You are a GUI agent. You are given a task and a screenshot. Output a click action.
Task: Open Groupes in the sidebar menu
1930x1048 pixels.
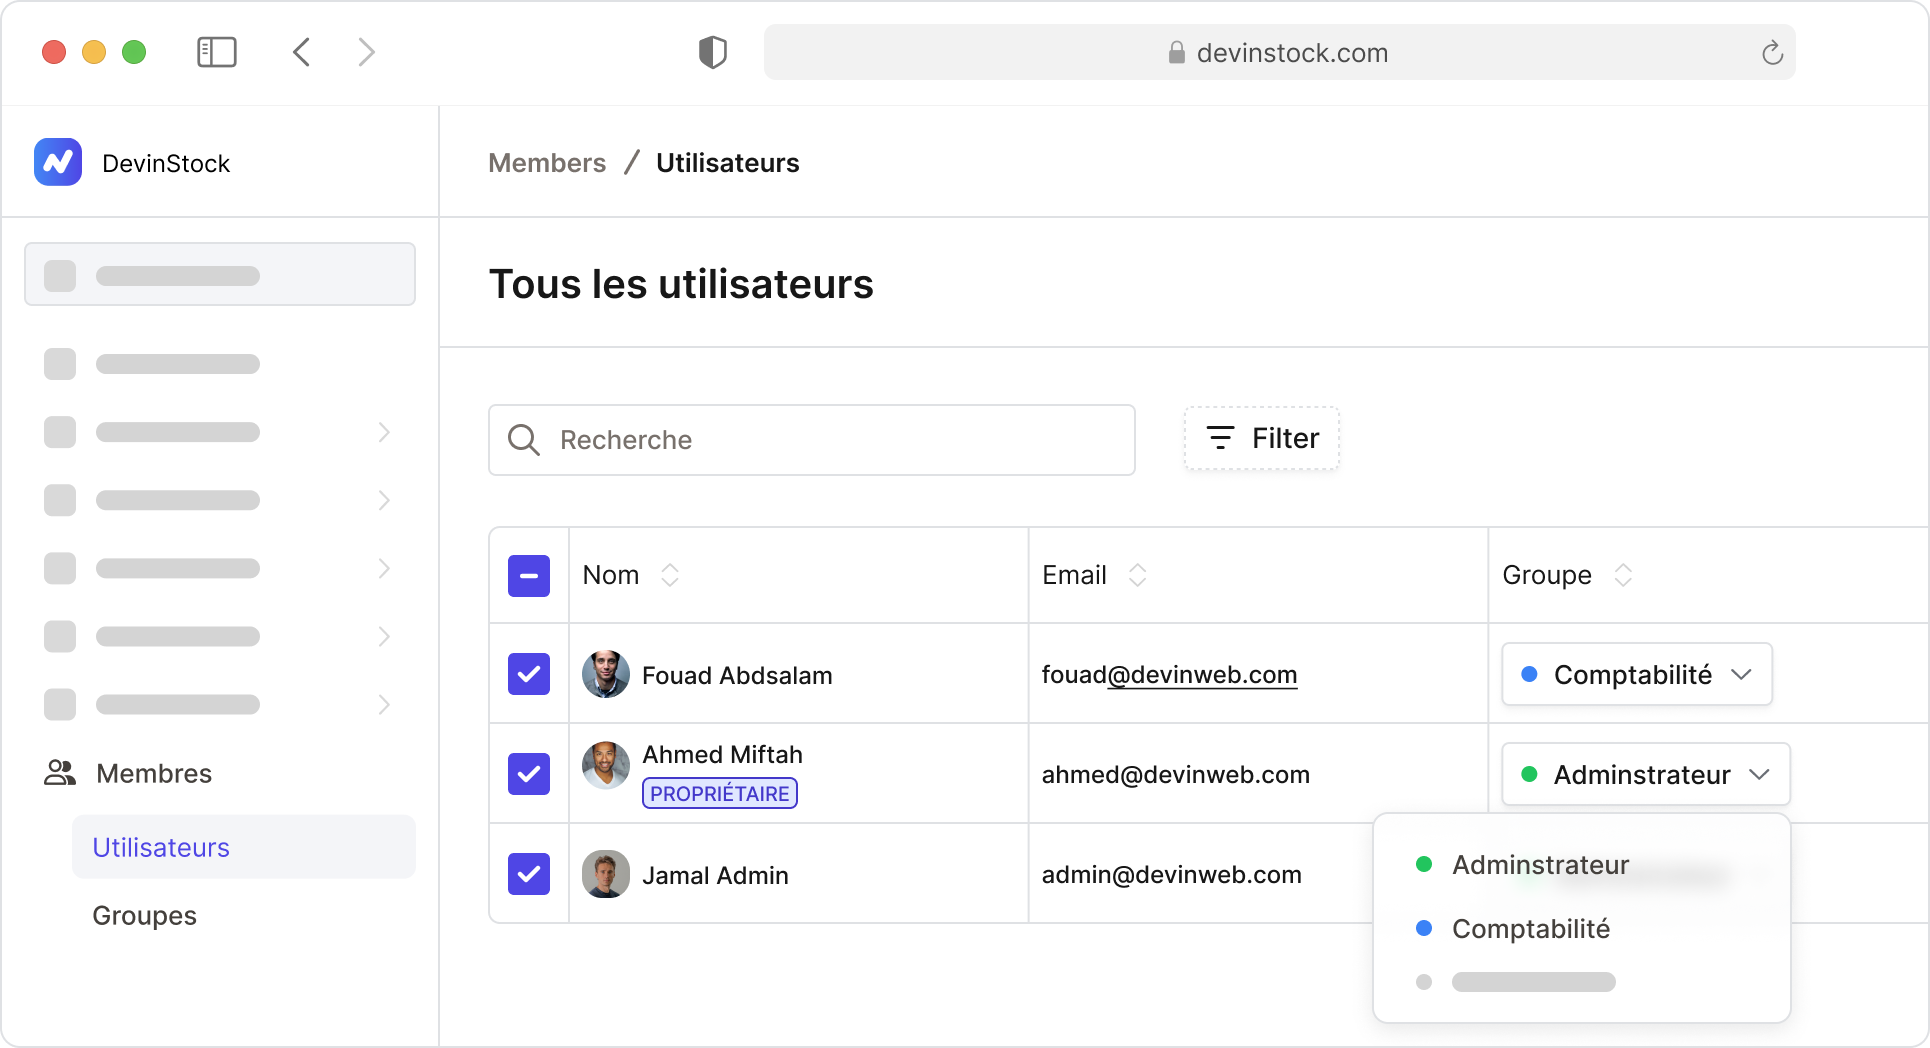pyautogui.click(x=144, y=916)
